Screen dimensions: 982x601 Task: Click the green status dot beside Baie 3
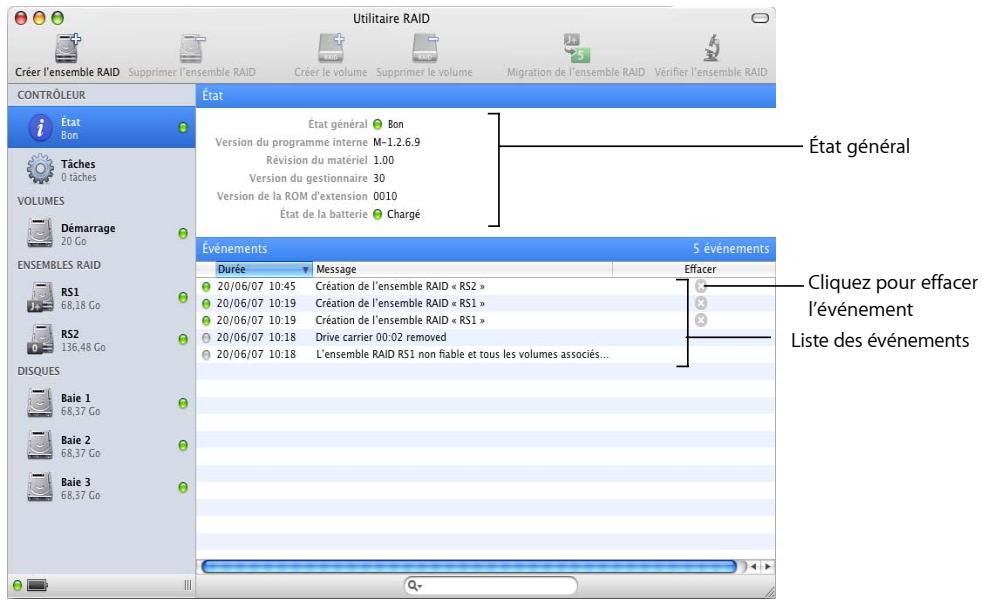183,487
